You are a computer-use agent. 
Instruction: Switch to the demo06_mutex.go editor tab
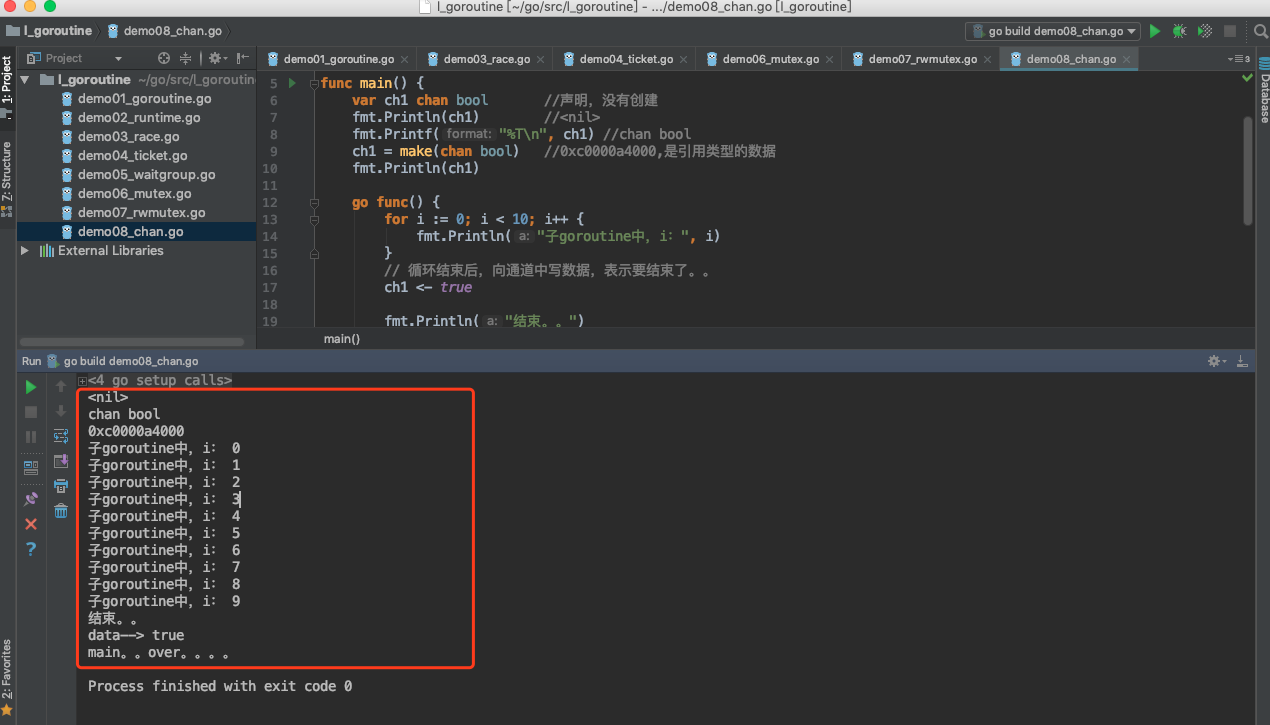tap(769, 59)
